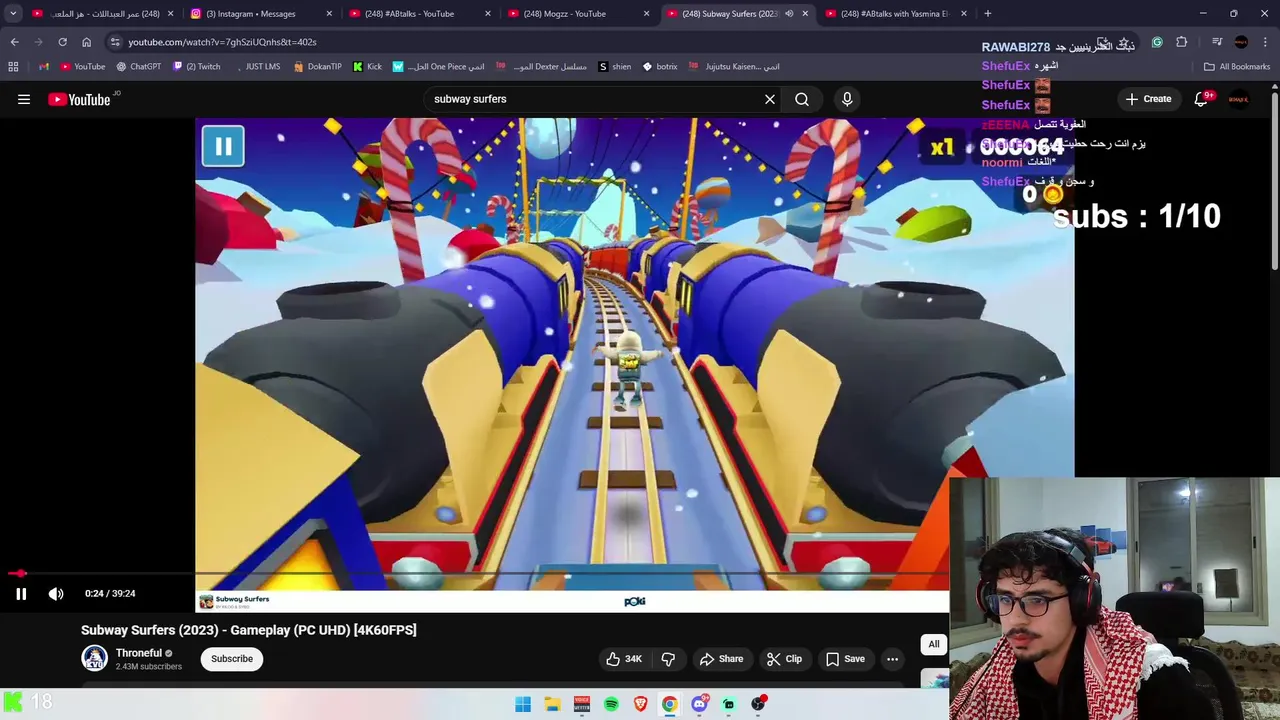Share the video
The image size is (1280, 720).
[721, 659]
